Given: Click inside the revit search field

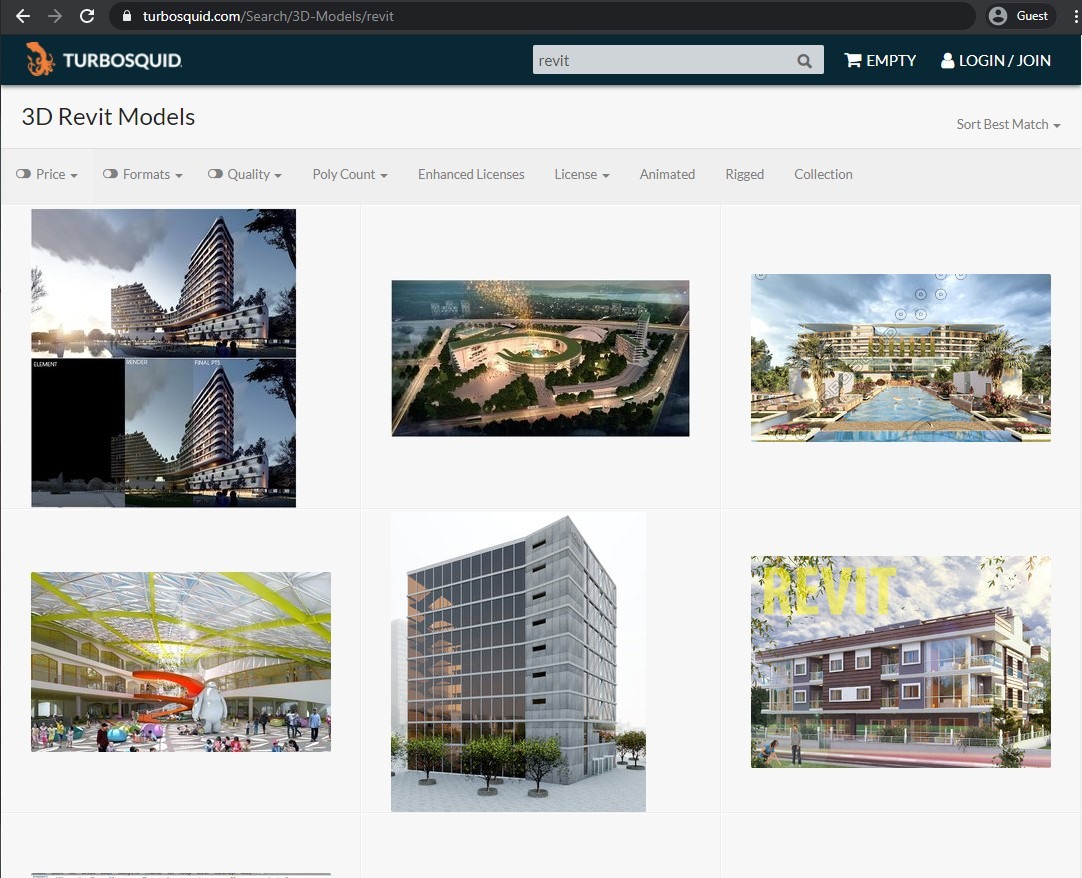Looking at the screenshot, I should 660,60.
